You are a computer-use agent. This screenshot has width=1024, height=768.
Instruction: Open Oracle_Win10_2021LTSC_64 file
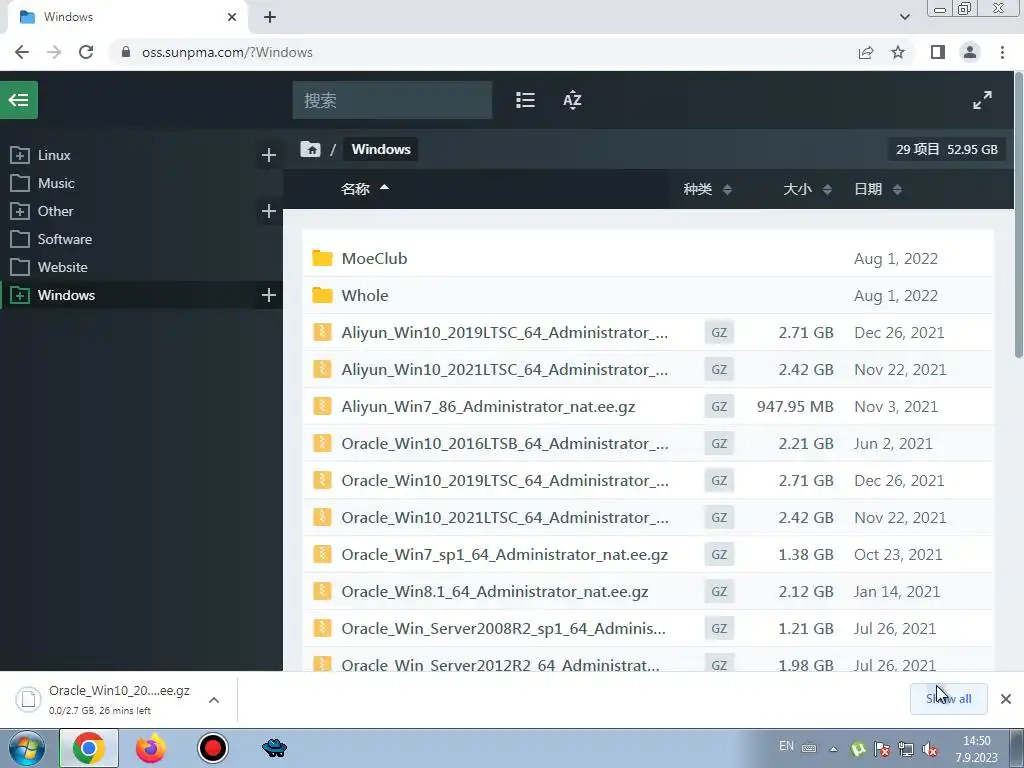click(504, 517)
